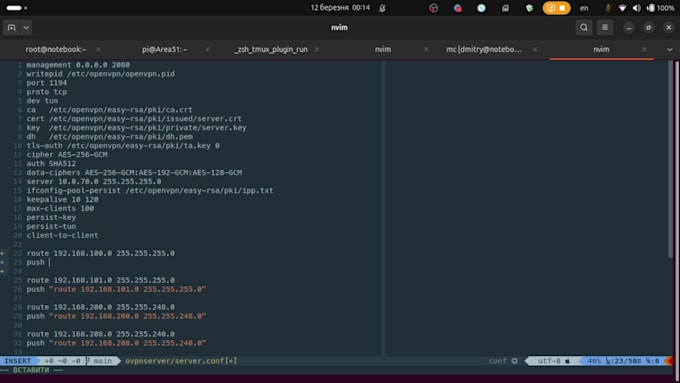The width and height of the screenshot is (680, 383).
Task: Open the Activities overview pill
Action: coord(16,8)
